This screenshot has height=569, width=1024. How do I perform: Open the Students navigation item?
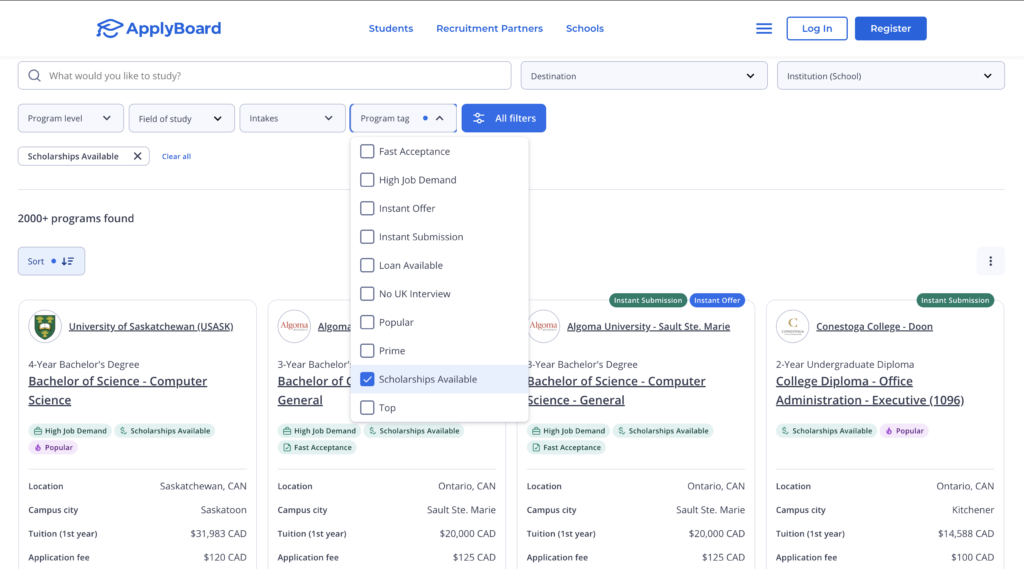[x=390, y=29]
